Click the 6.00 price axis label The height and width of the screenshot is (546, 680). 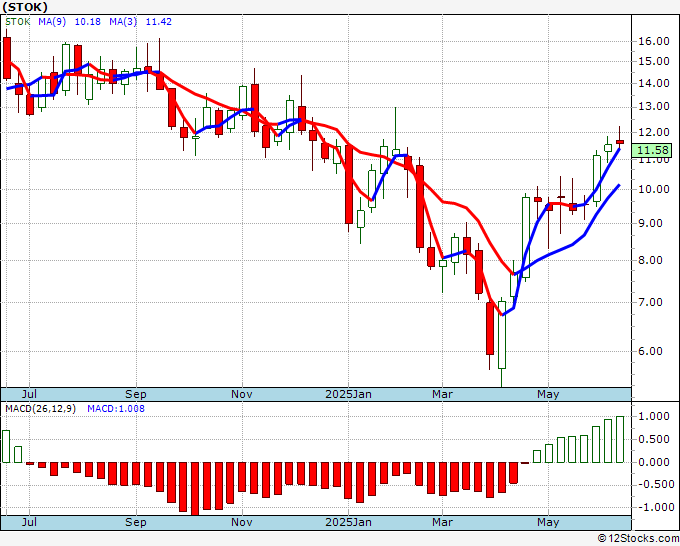651,351
